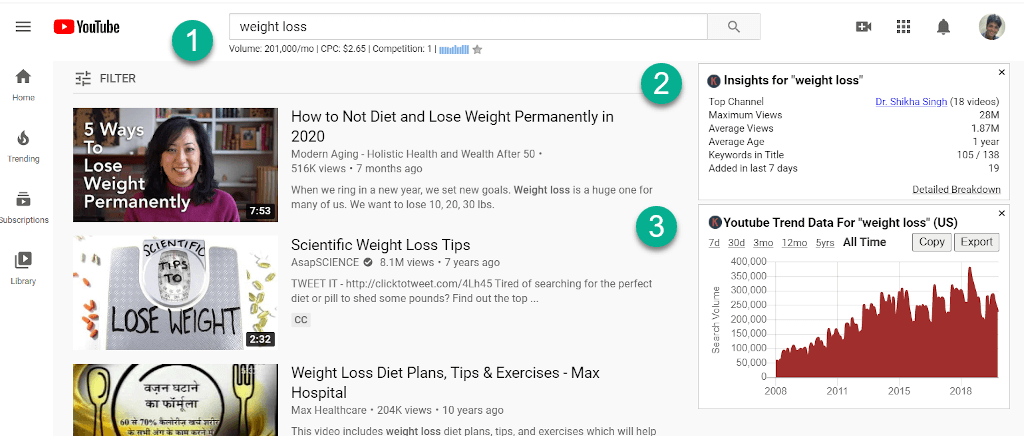This screenshot has width=1024, height=436.
Task: Click the 7:53 duration badge
Action: 261,211
